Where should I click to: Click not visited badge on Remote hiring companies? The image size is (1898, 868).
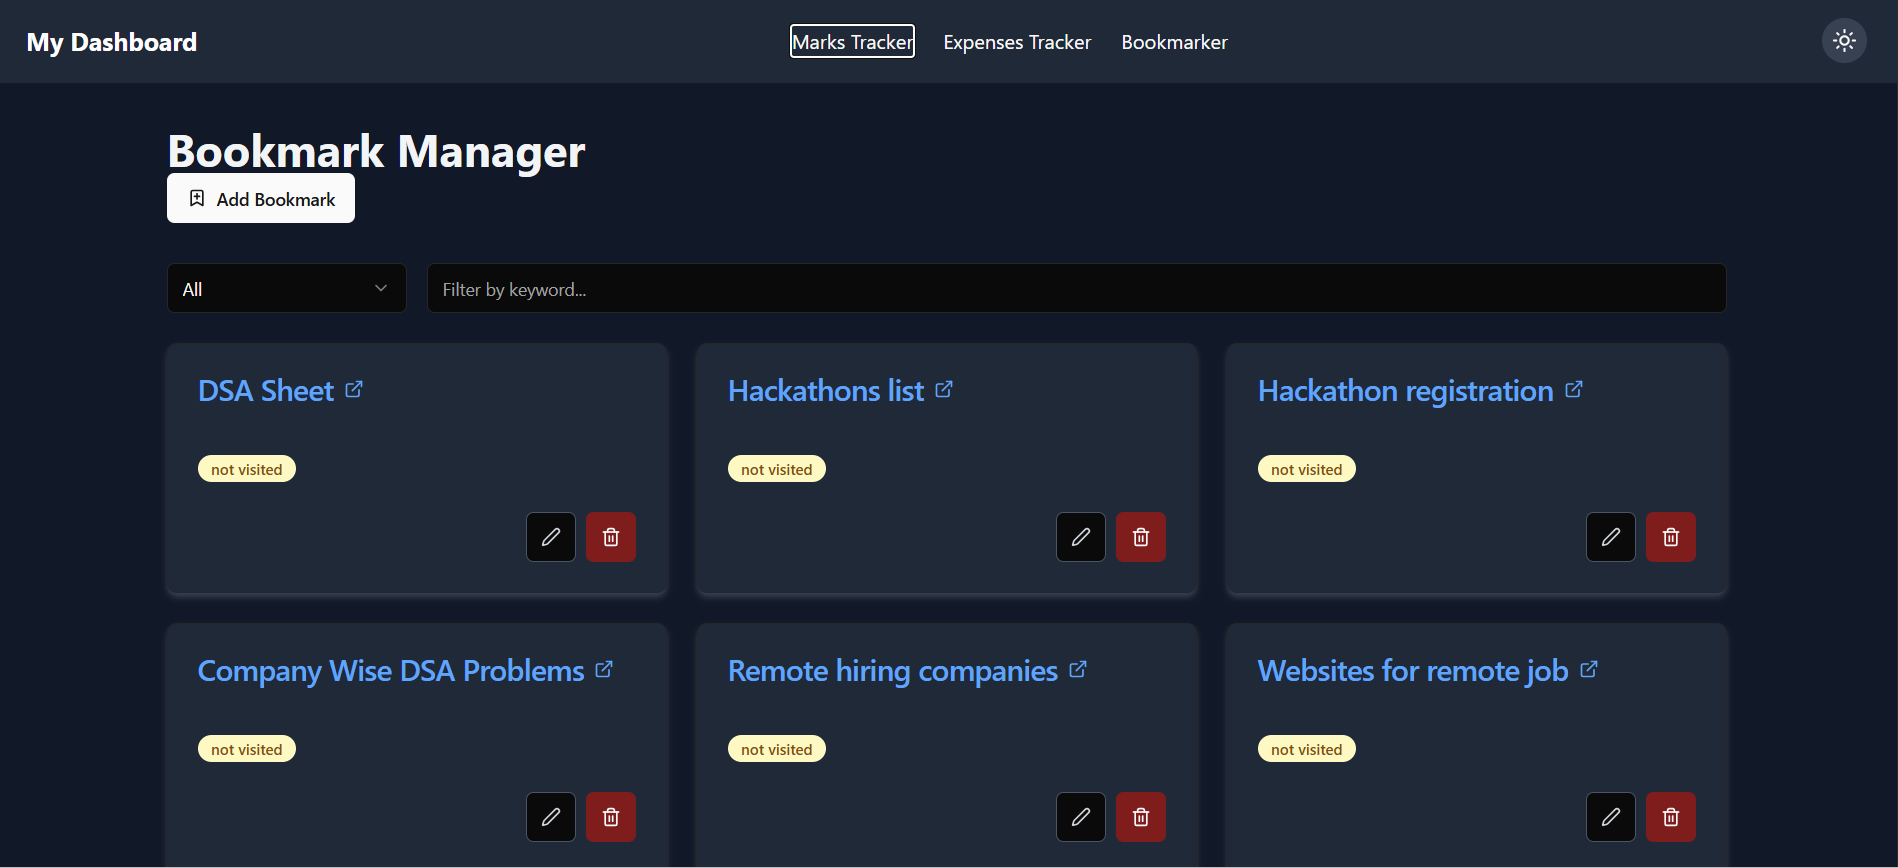click(x=777, y=749)
